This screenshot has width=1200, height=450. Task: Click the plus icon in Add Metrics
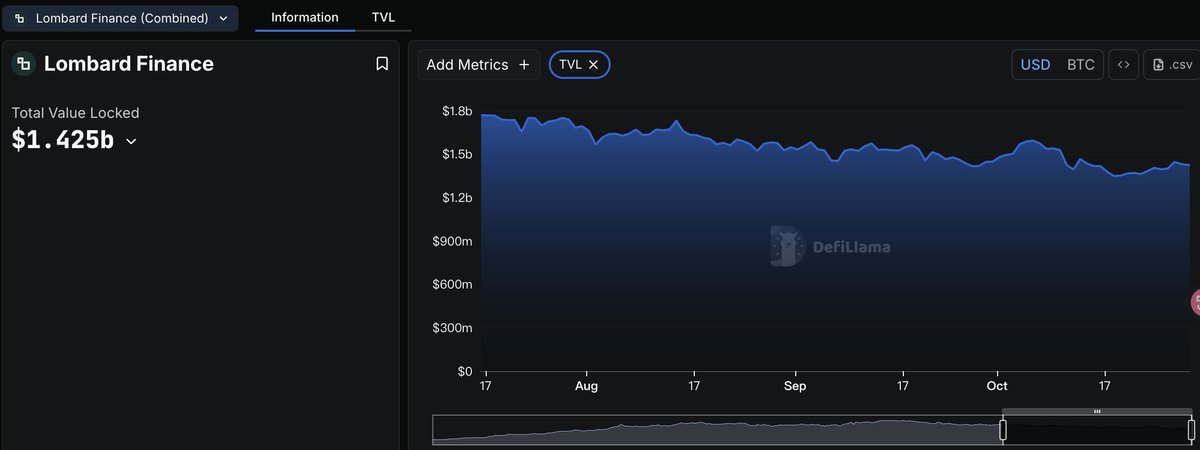coord(523,65)
